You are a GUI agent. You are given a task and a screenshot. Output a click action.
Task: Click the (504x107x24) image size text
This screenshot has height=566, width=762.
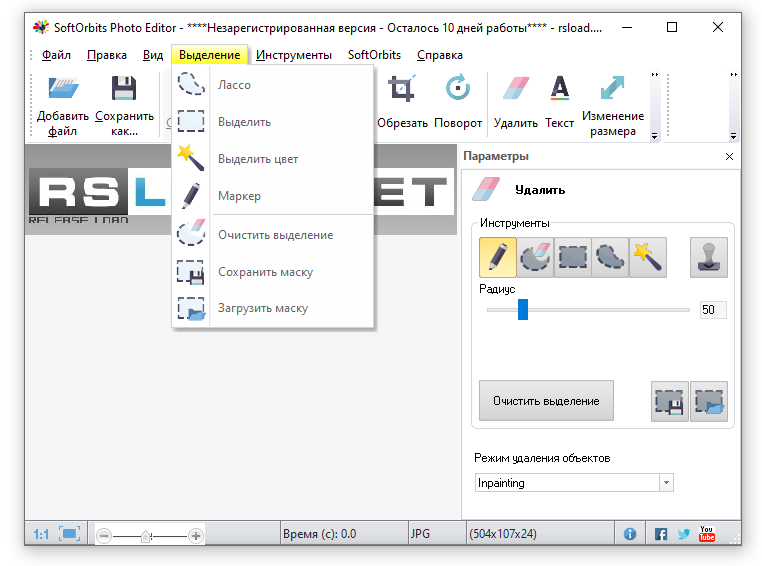pyautogui.click(x=503, y=534)
